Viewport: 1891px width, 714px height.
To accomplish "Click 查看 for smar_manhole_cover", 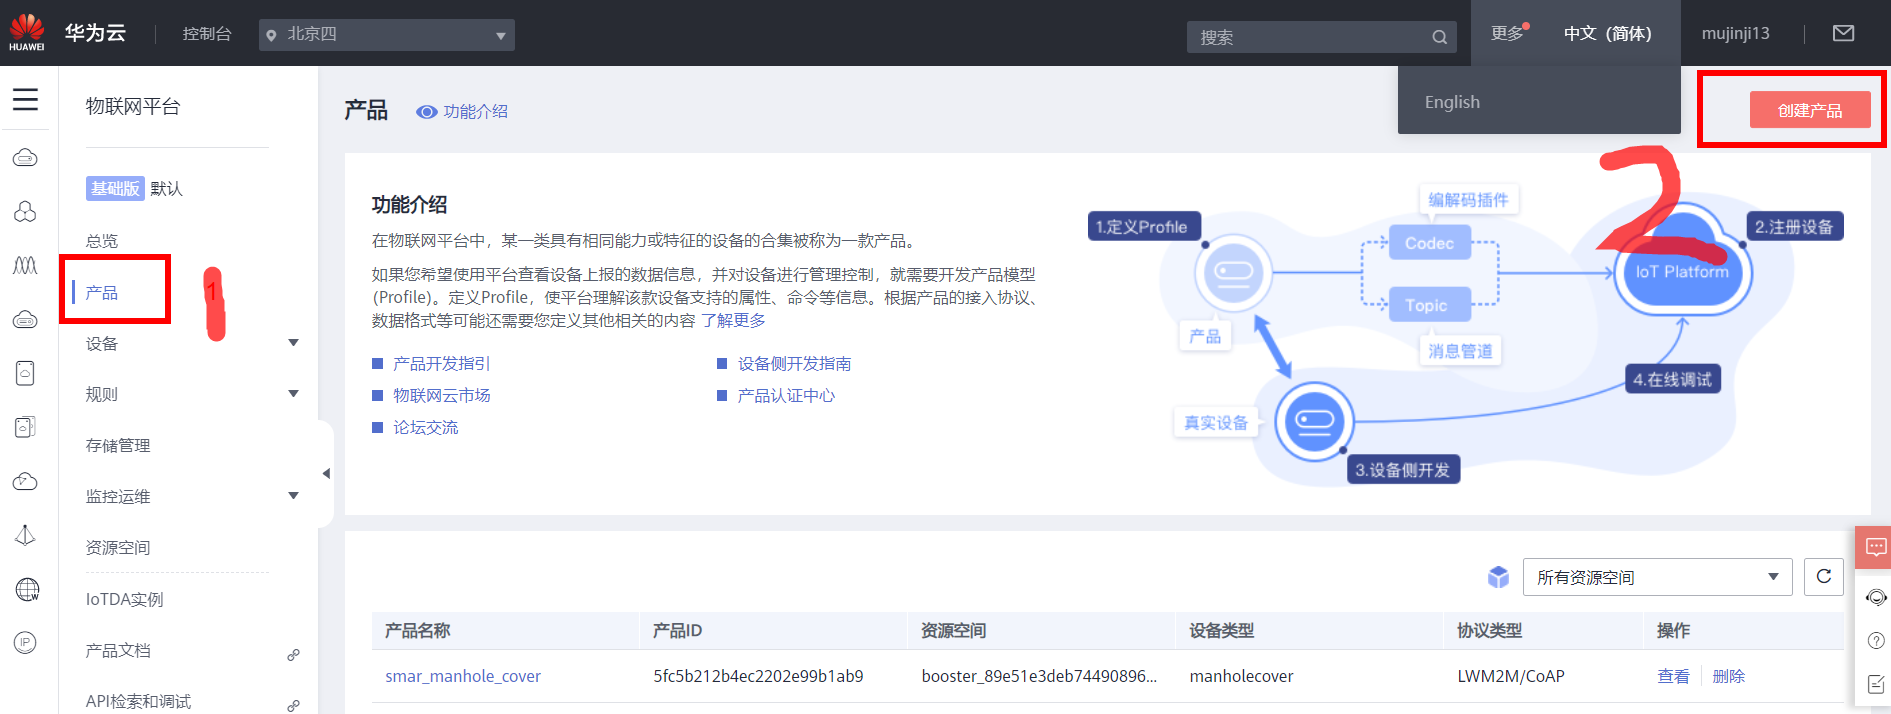I will tap(1673, 676).
